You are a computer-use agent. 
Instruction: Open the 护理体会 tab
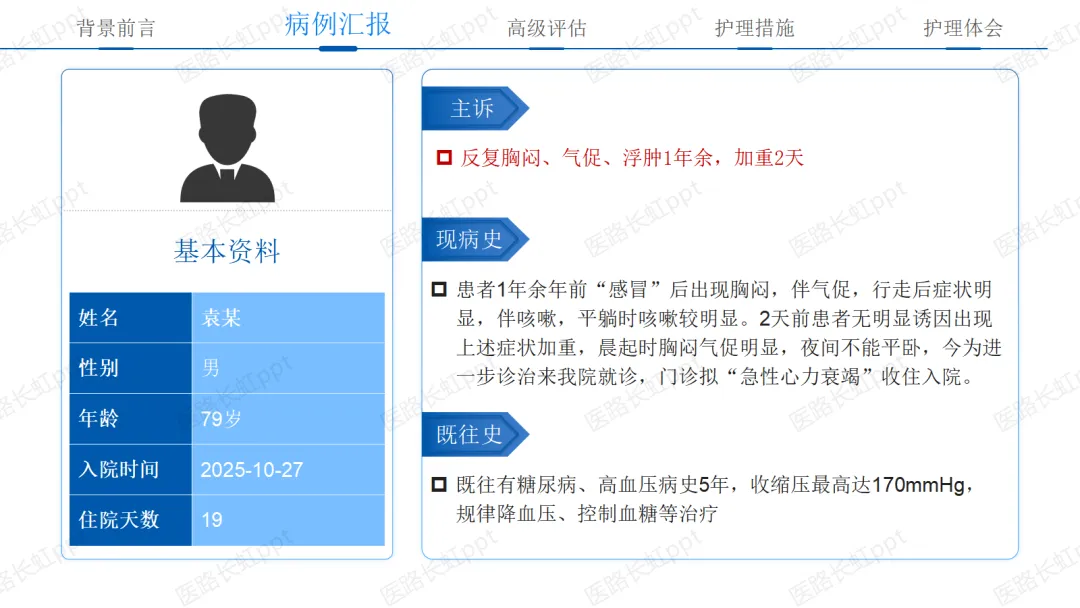pos(963,28)
